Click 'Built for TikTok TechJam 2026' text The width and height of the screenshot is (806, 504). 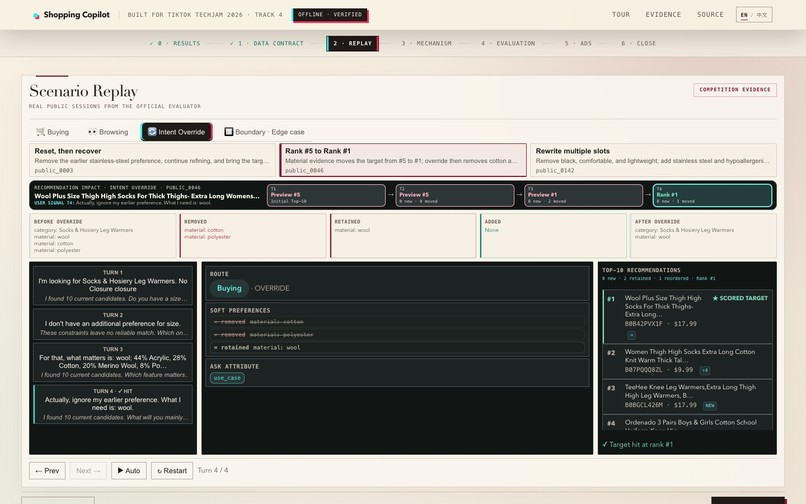(185, 15)
